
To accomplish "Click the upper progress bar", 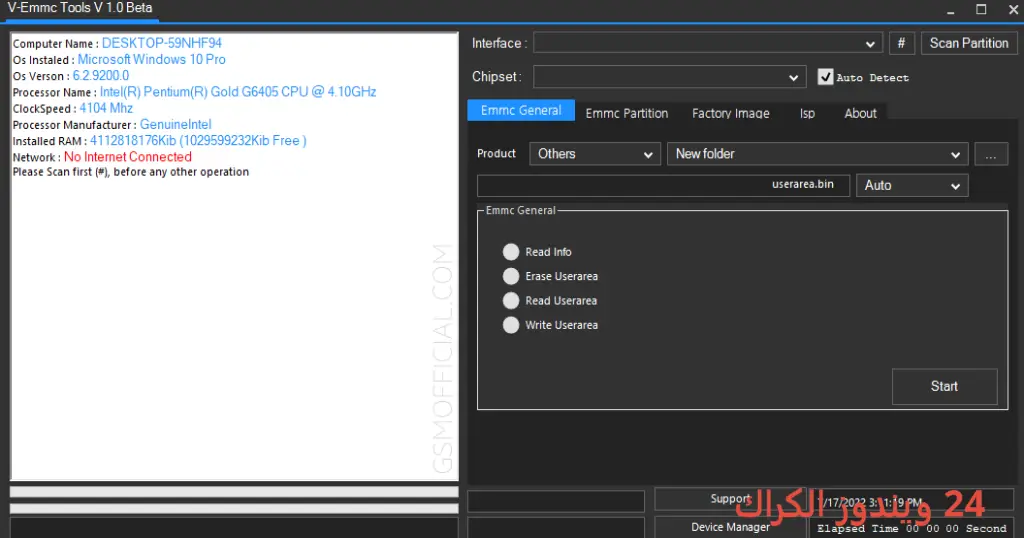I will point(234,492).
